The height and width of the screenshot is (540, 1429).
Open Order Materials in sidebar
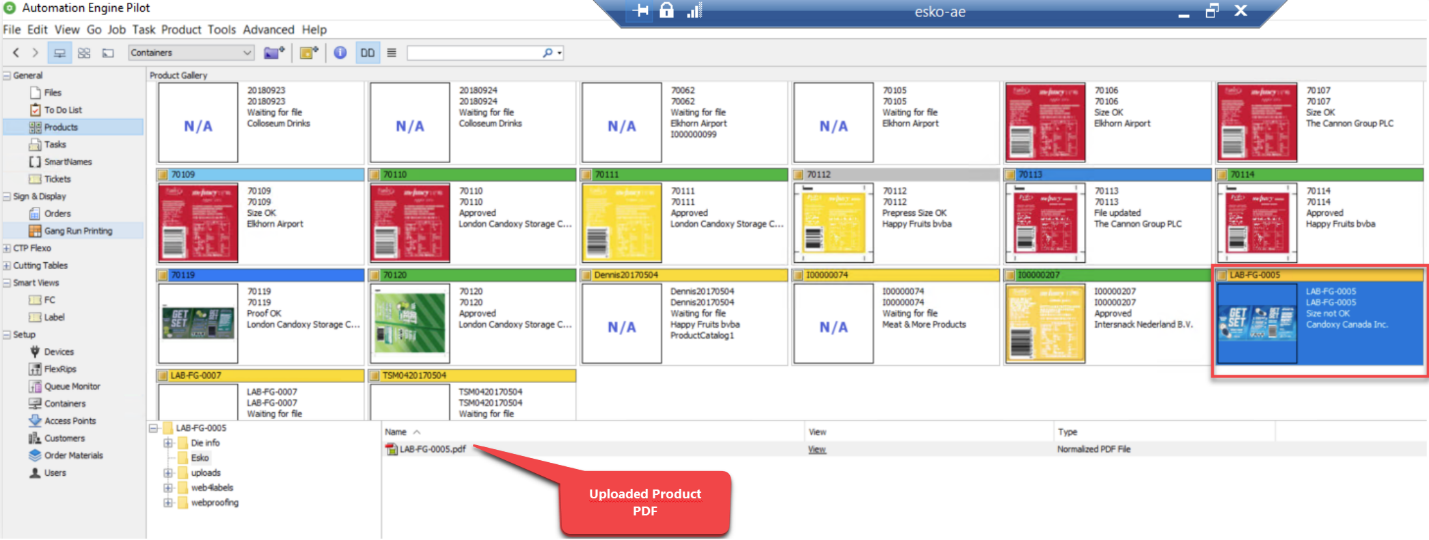[73, 455]
